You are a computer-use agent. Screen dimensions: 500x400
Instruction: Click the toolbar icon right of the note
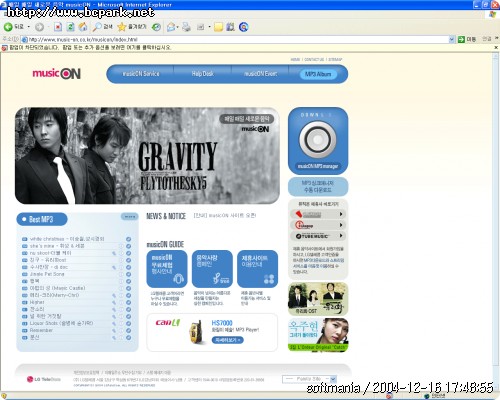click(x=230, y=27)
